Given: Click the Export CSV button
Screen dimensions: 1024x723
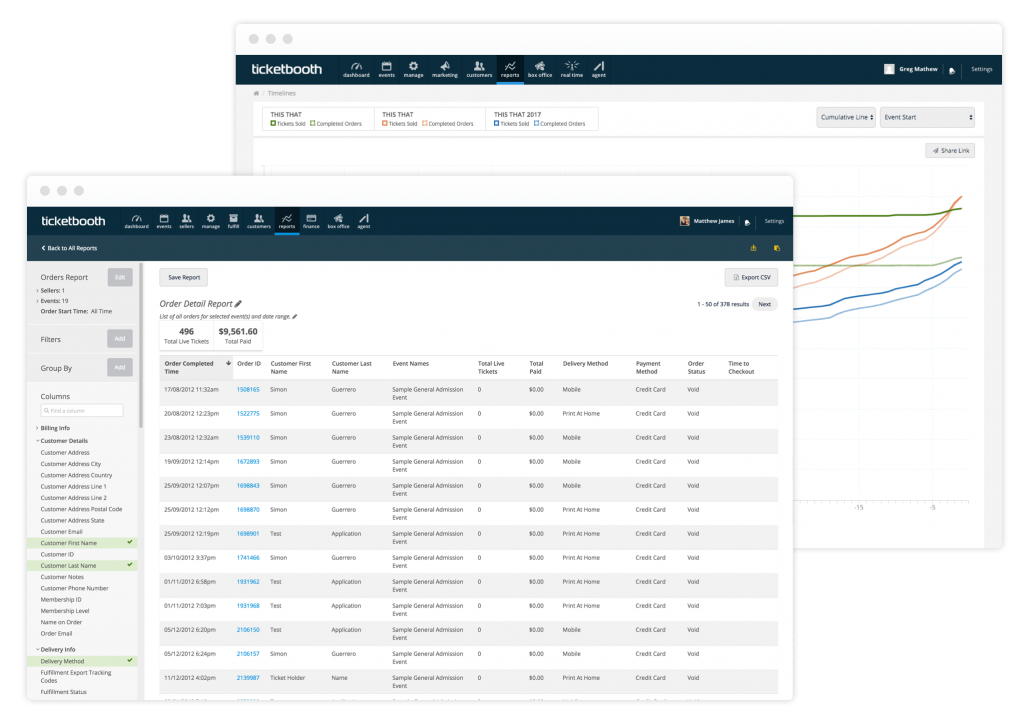Looking at the screenshot, I should tap(751, 277).
